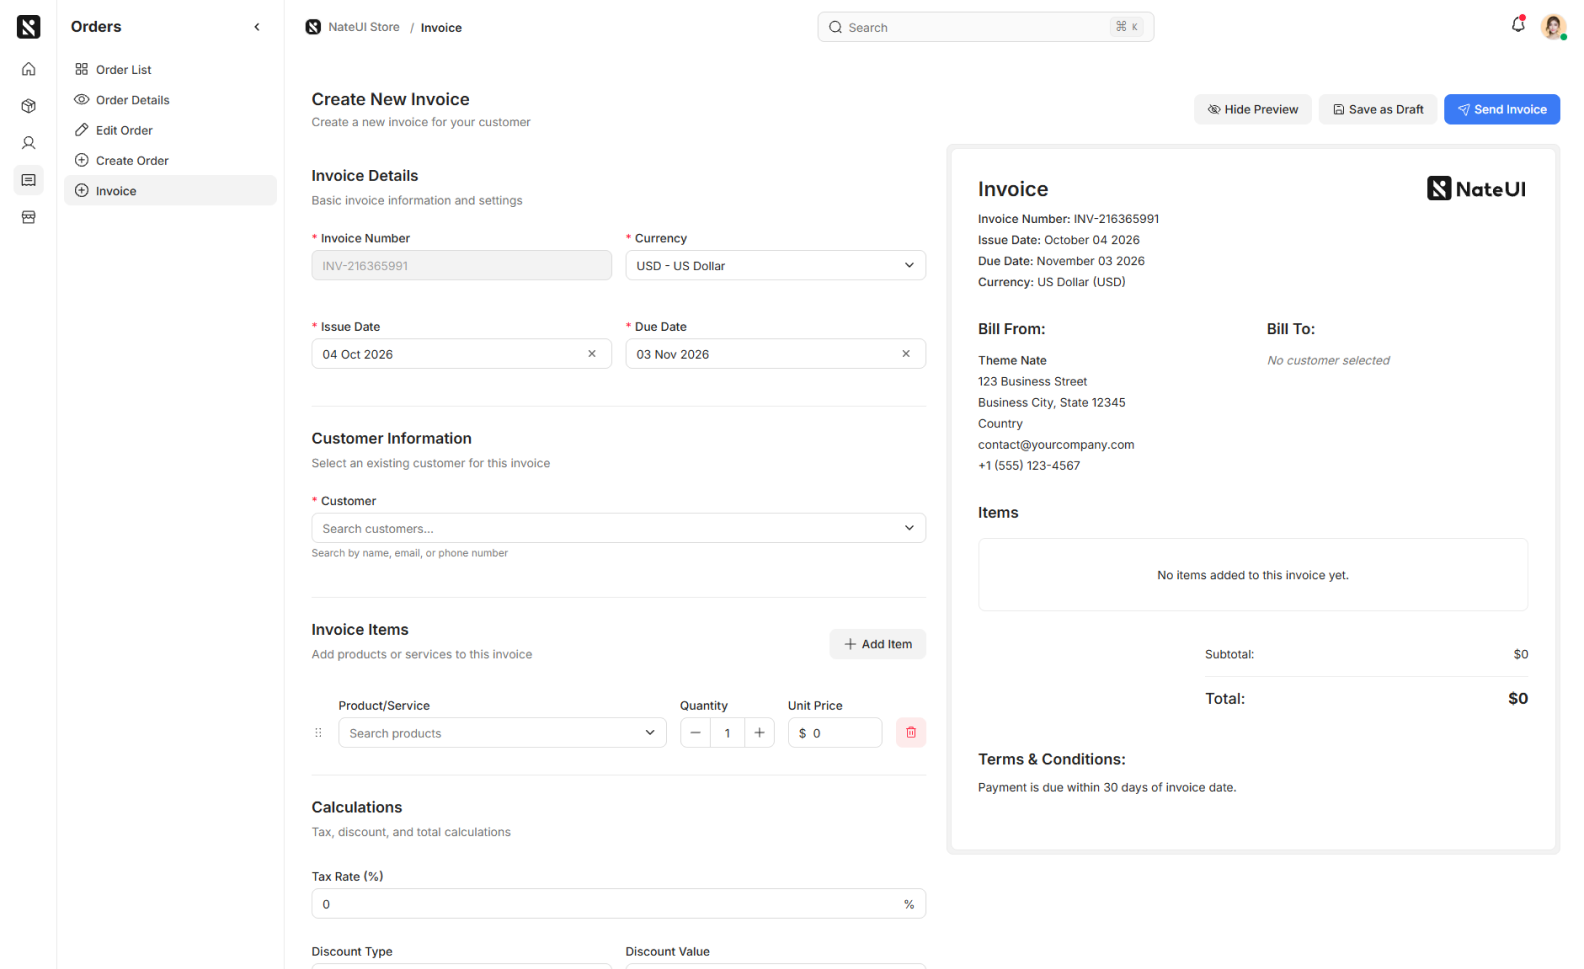Save the invoice as draft
This screenshot has height=969, width=1584.
(1378, 109)
